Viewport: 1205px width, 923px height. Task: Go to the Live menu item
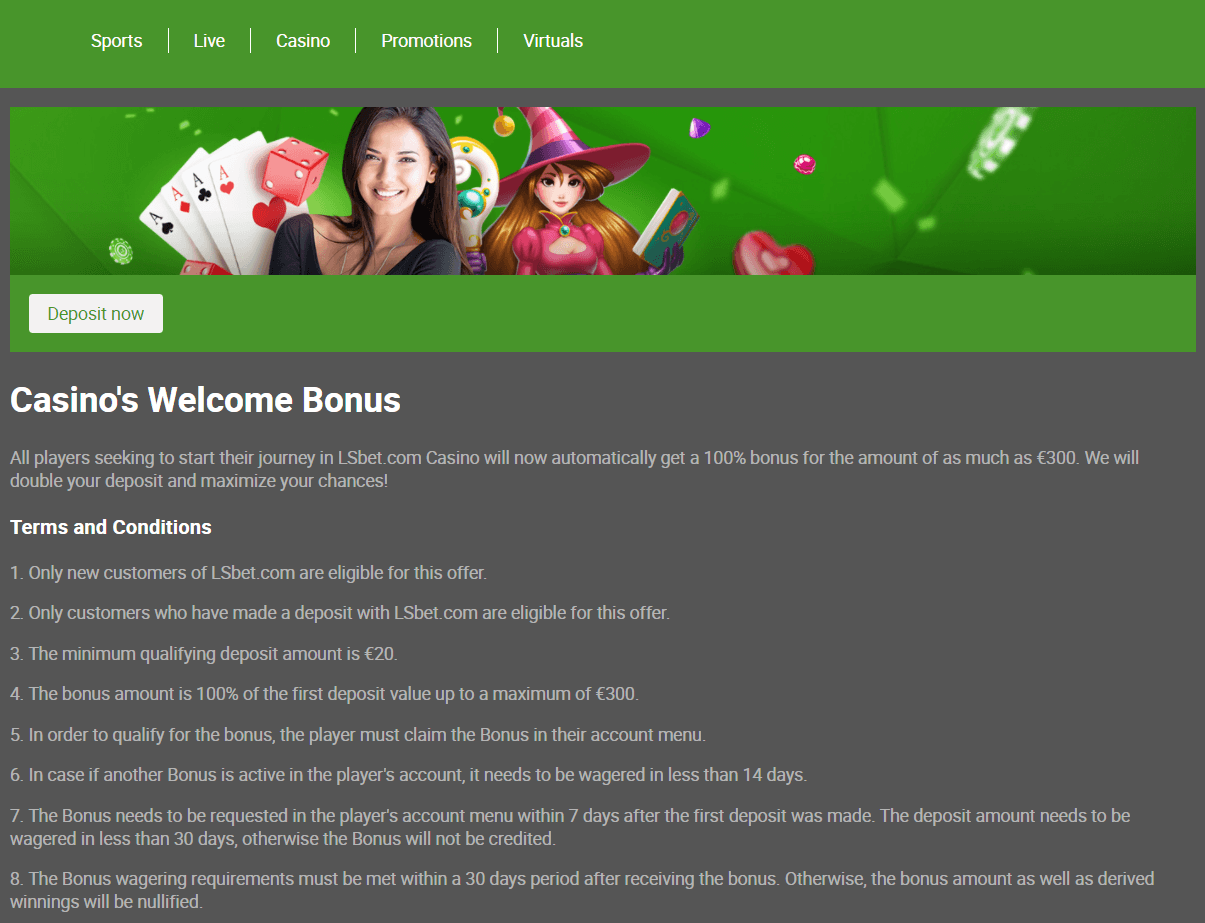(209, 41)
